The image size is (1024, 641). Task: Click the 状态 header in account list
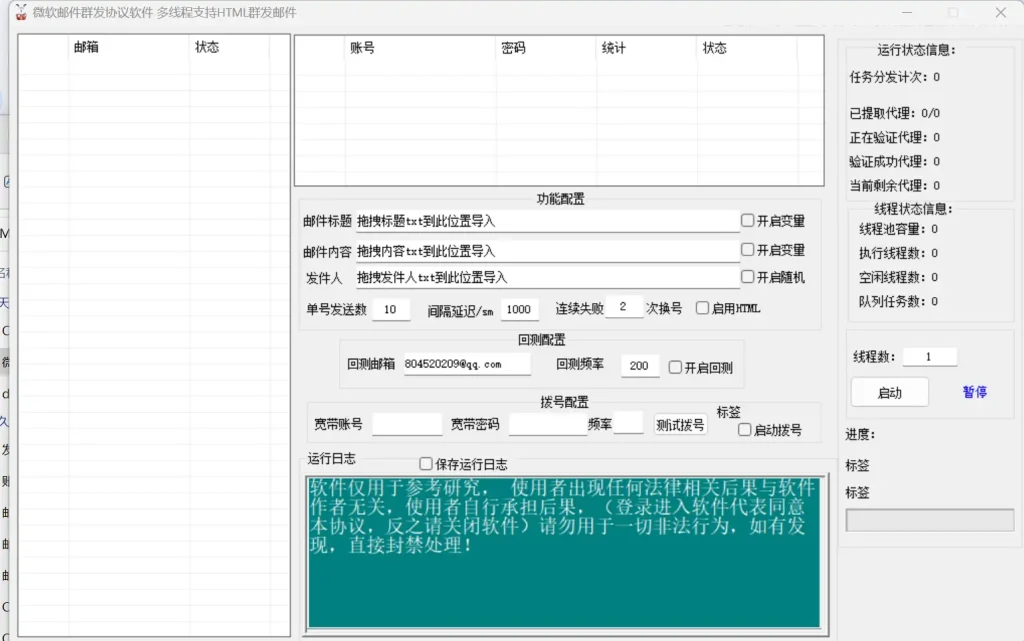[746, 48]
